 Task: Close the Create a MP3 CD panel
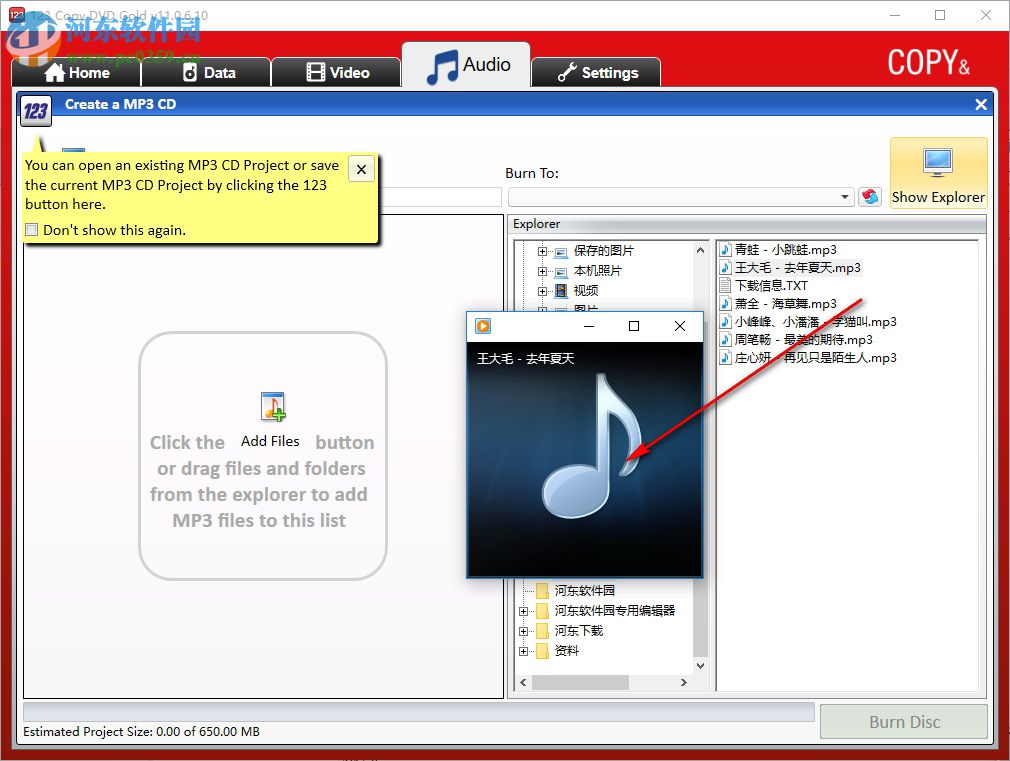(980, 104)
